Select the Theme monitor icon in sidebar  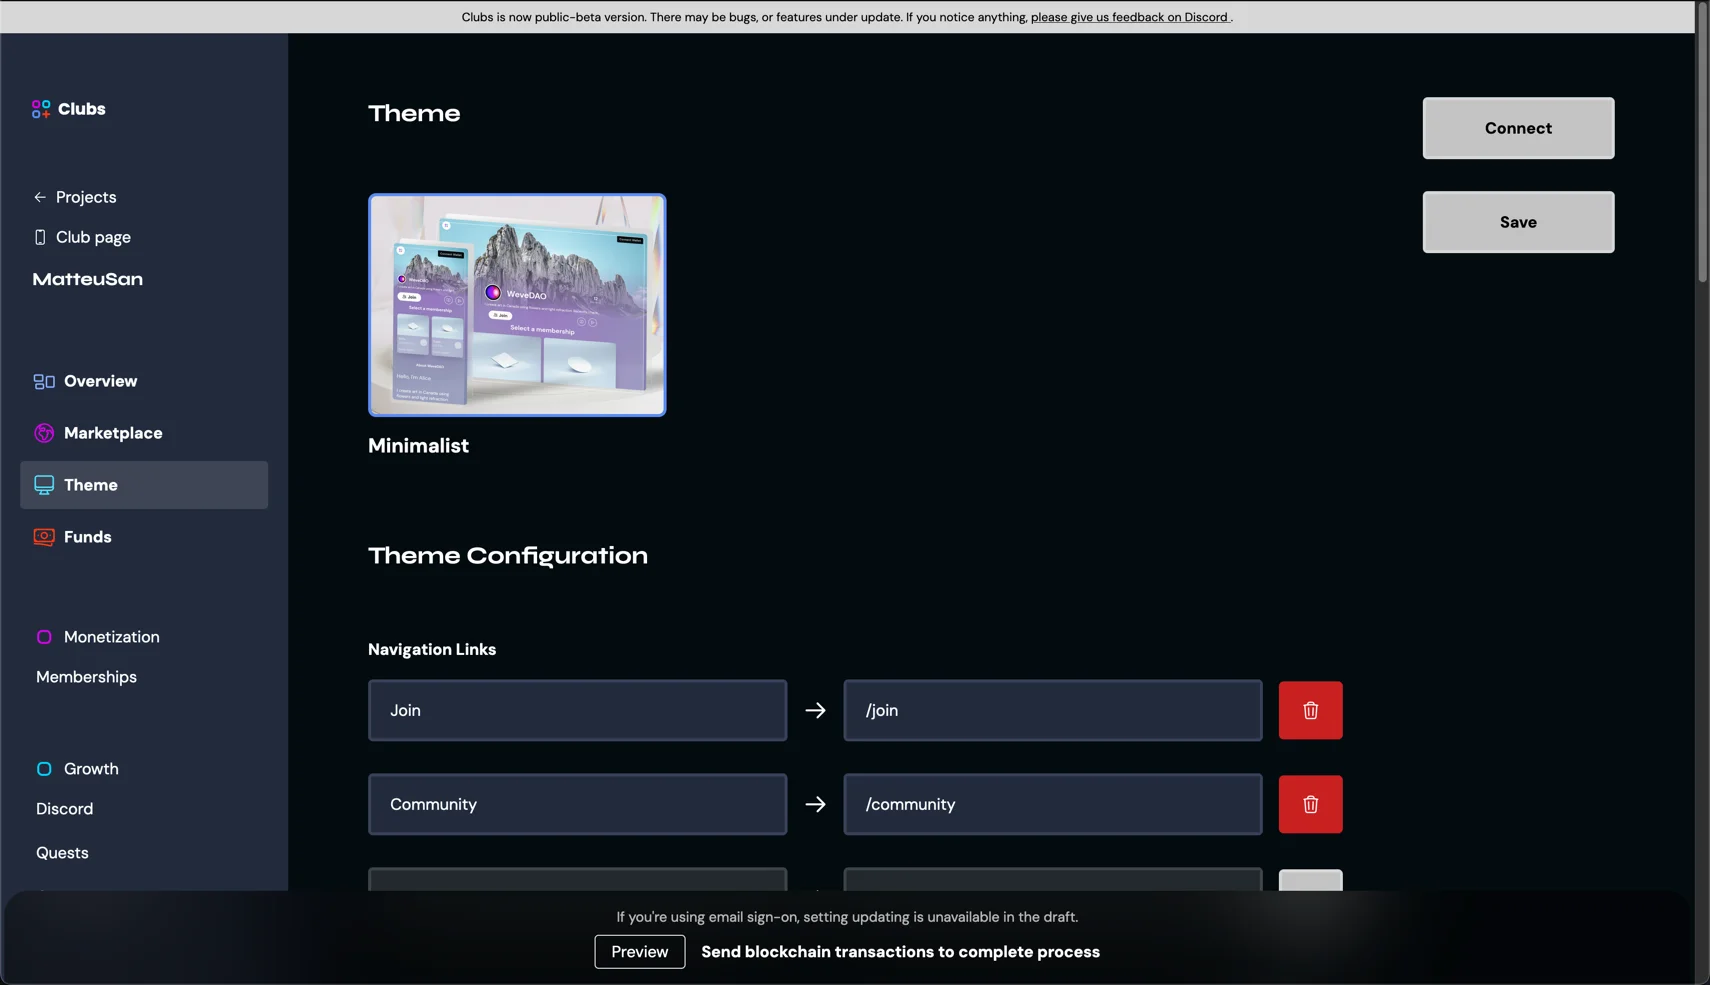44,484
